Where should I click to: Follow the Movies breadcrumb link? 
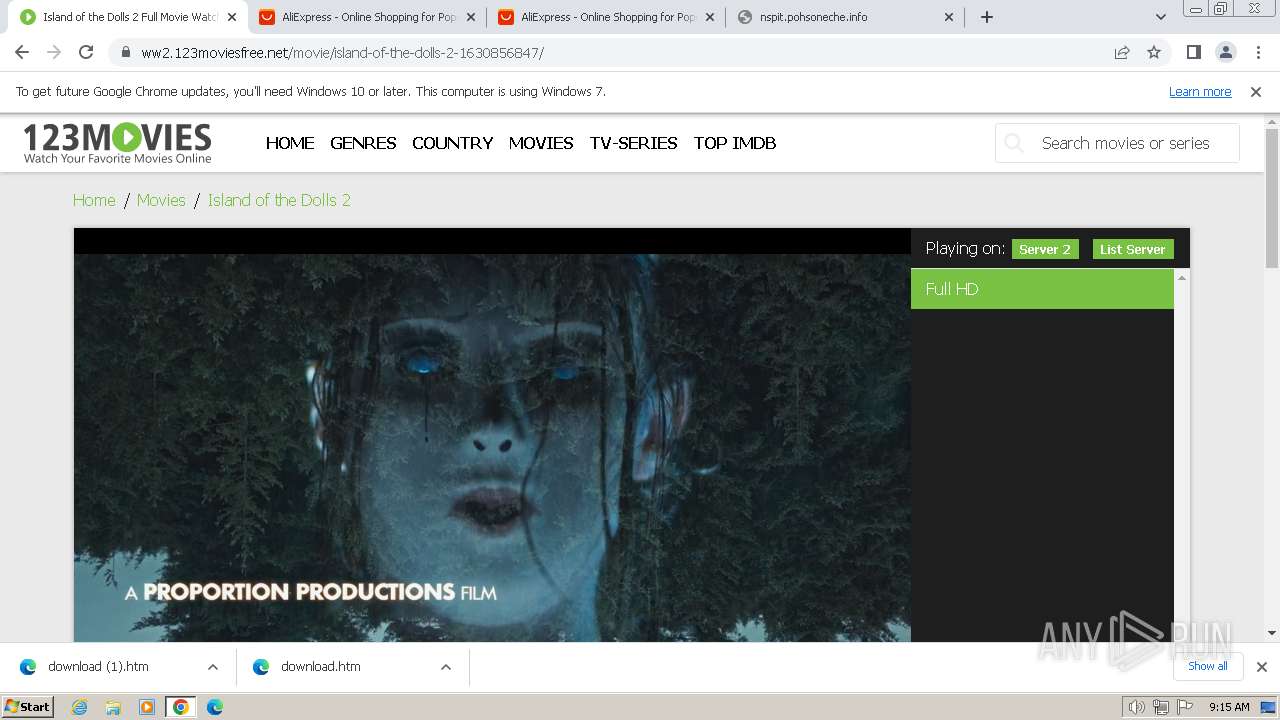tap(161, 200)
